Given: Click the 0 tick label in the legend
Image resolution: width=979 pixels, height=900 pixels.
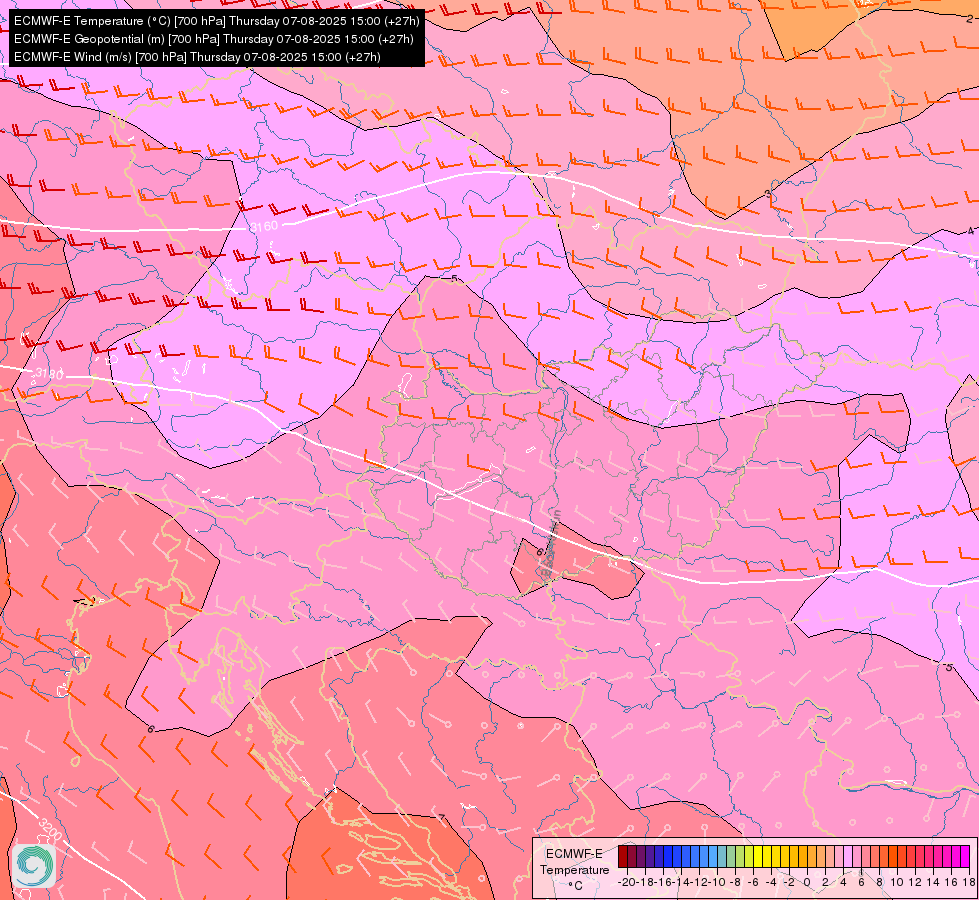Looking at the screenshot, I should (x=807, y=882).
